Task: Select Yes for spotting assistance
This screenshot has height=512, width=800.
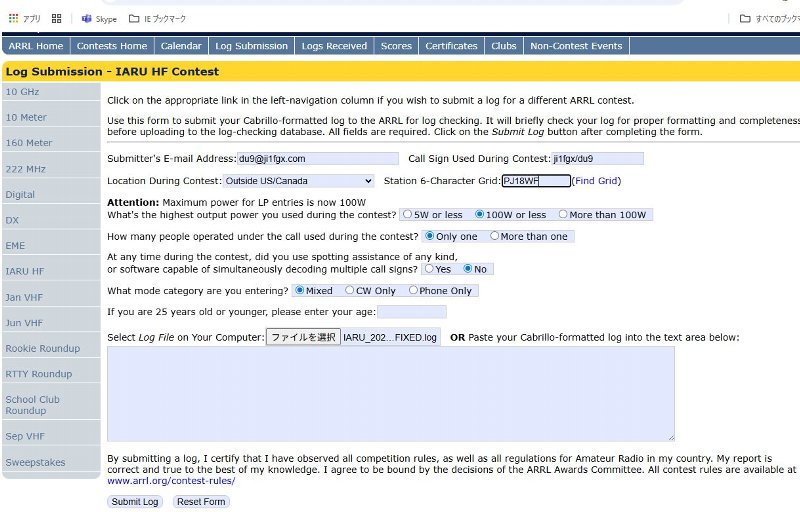Action: (x=429, y=268)
